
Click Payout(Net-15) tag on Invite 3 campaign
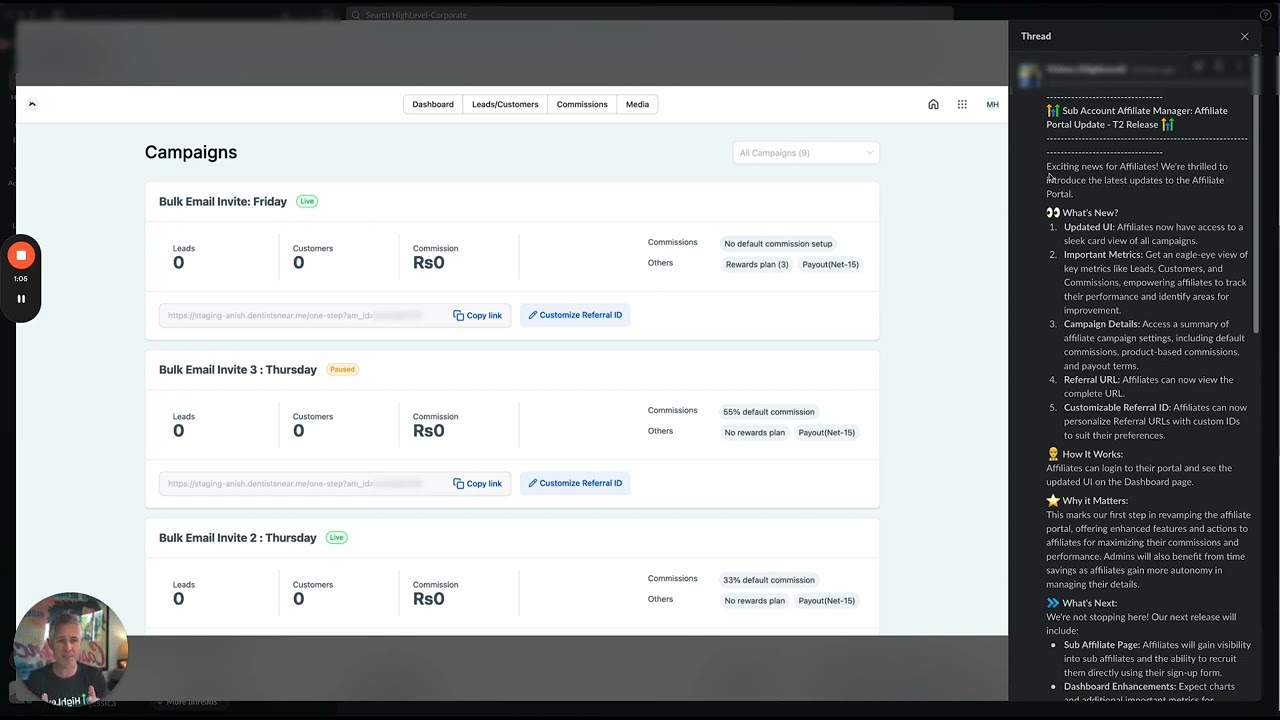827,432
